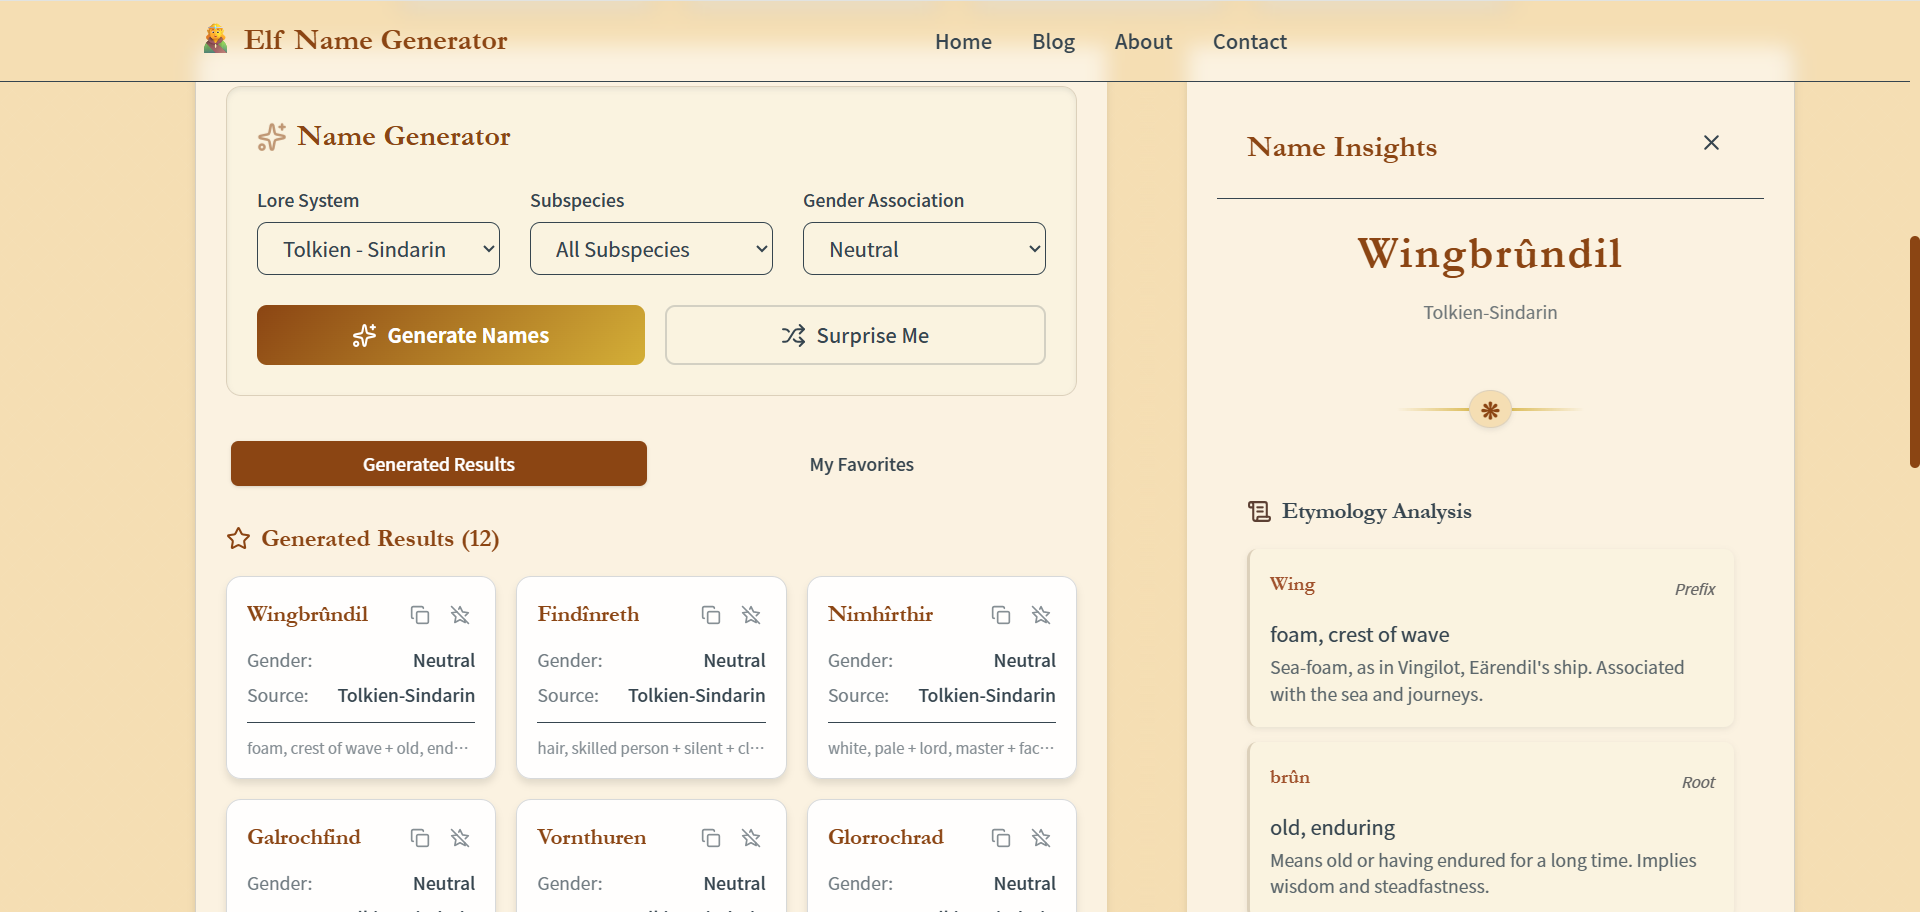1920x912 pixels.
Task: Toggle favorite star on Glorrochrad card
Action: pos(1041,838)
